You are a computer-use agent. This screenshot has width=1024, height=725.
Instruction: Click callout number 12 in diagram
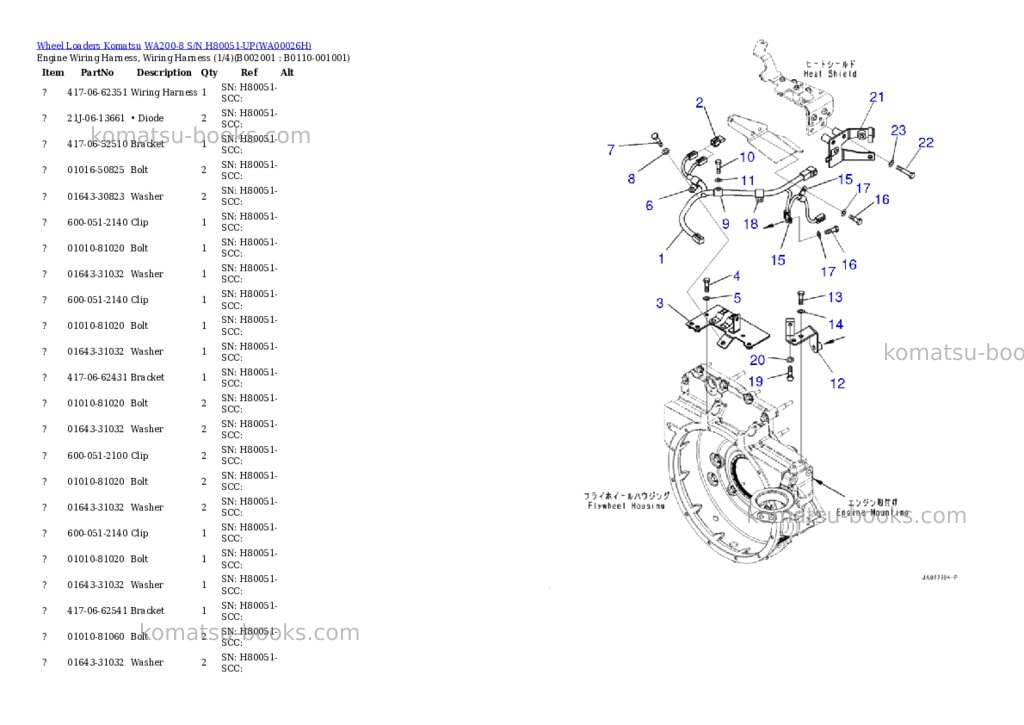point(837,383)
